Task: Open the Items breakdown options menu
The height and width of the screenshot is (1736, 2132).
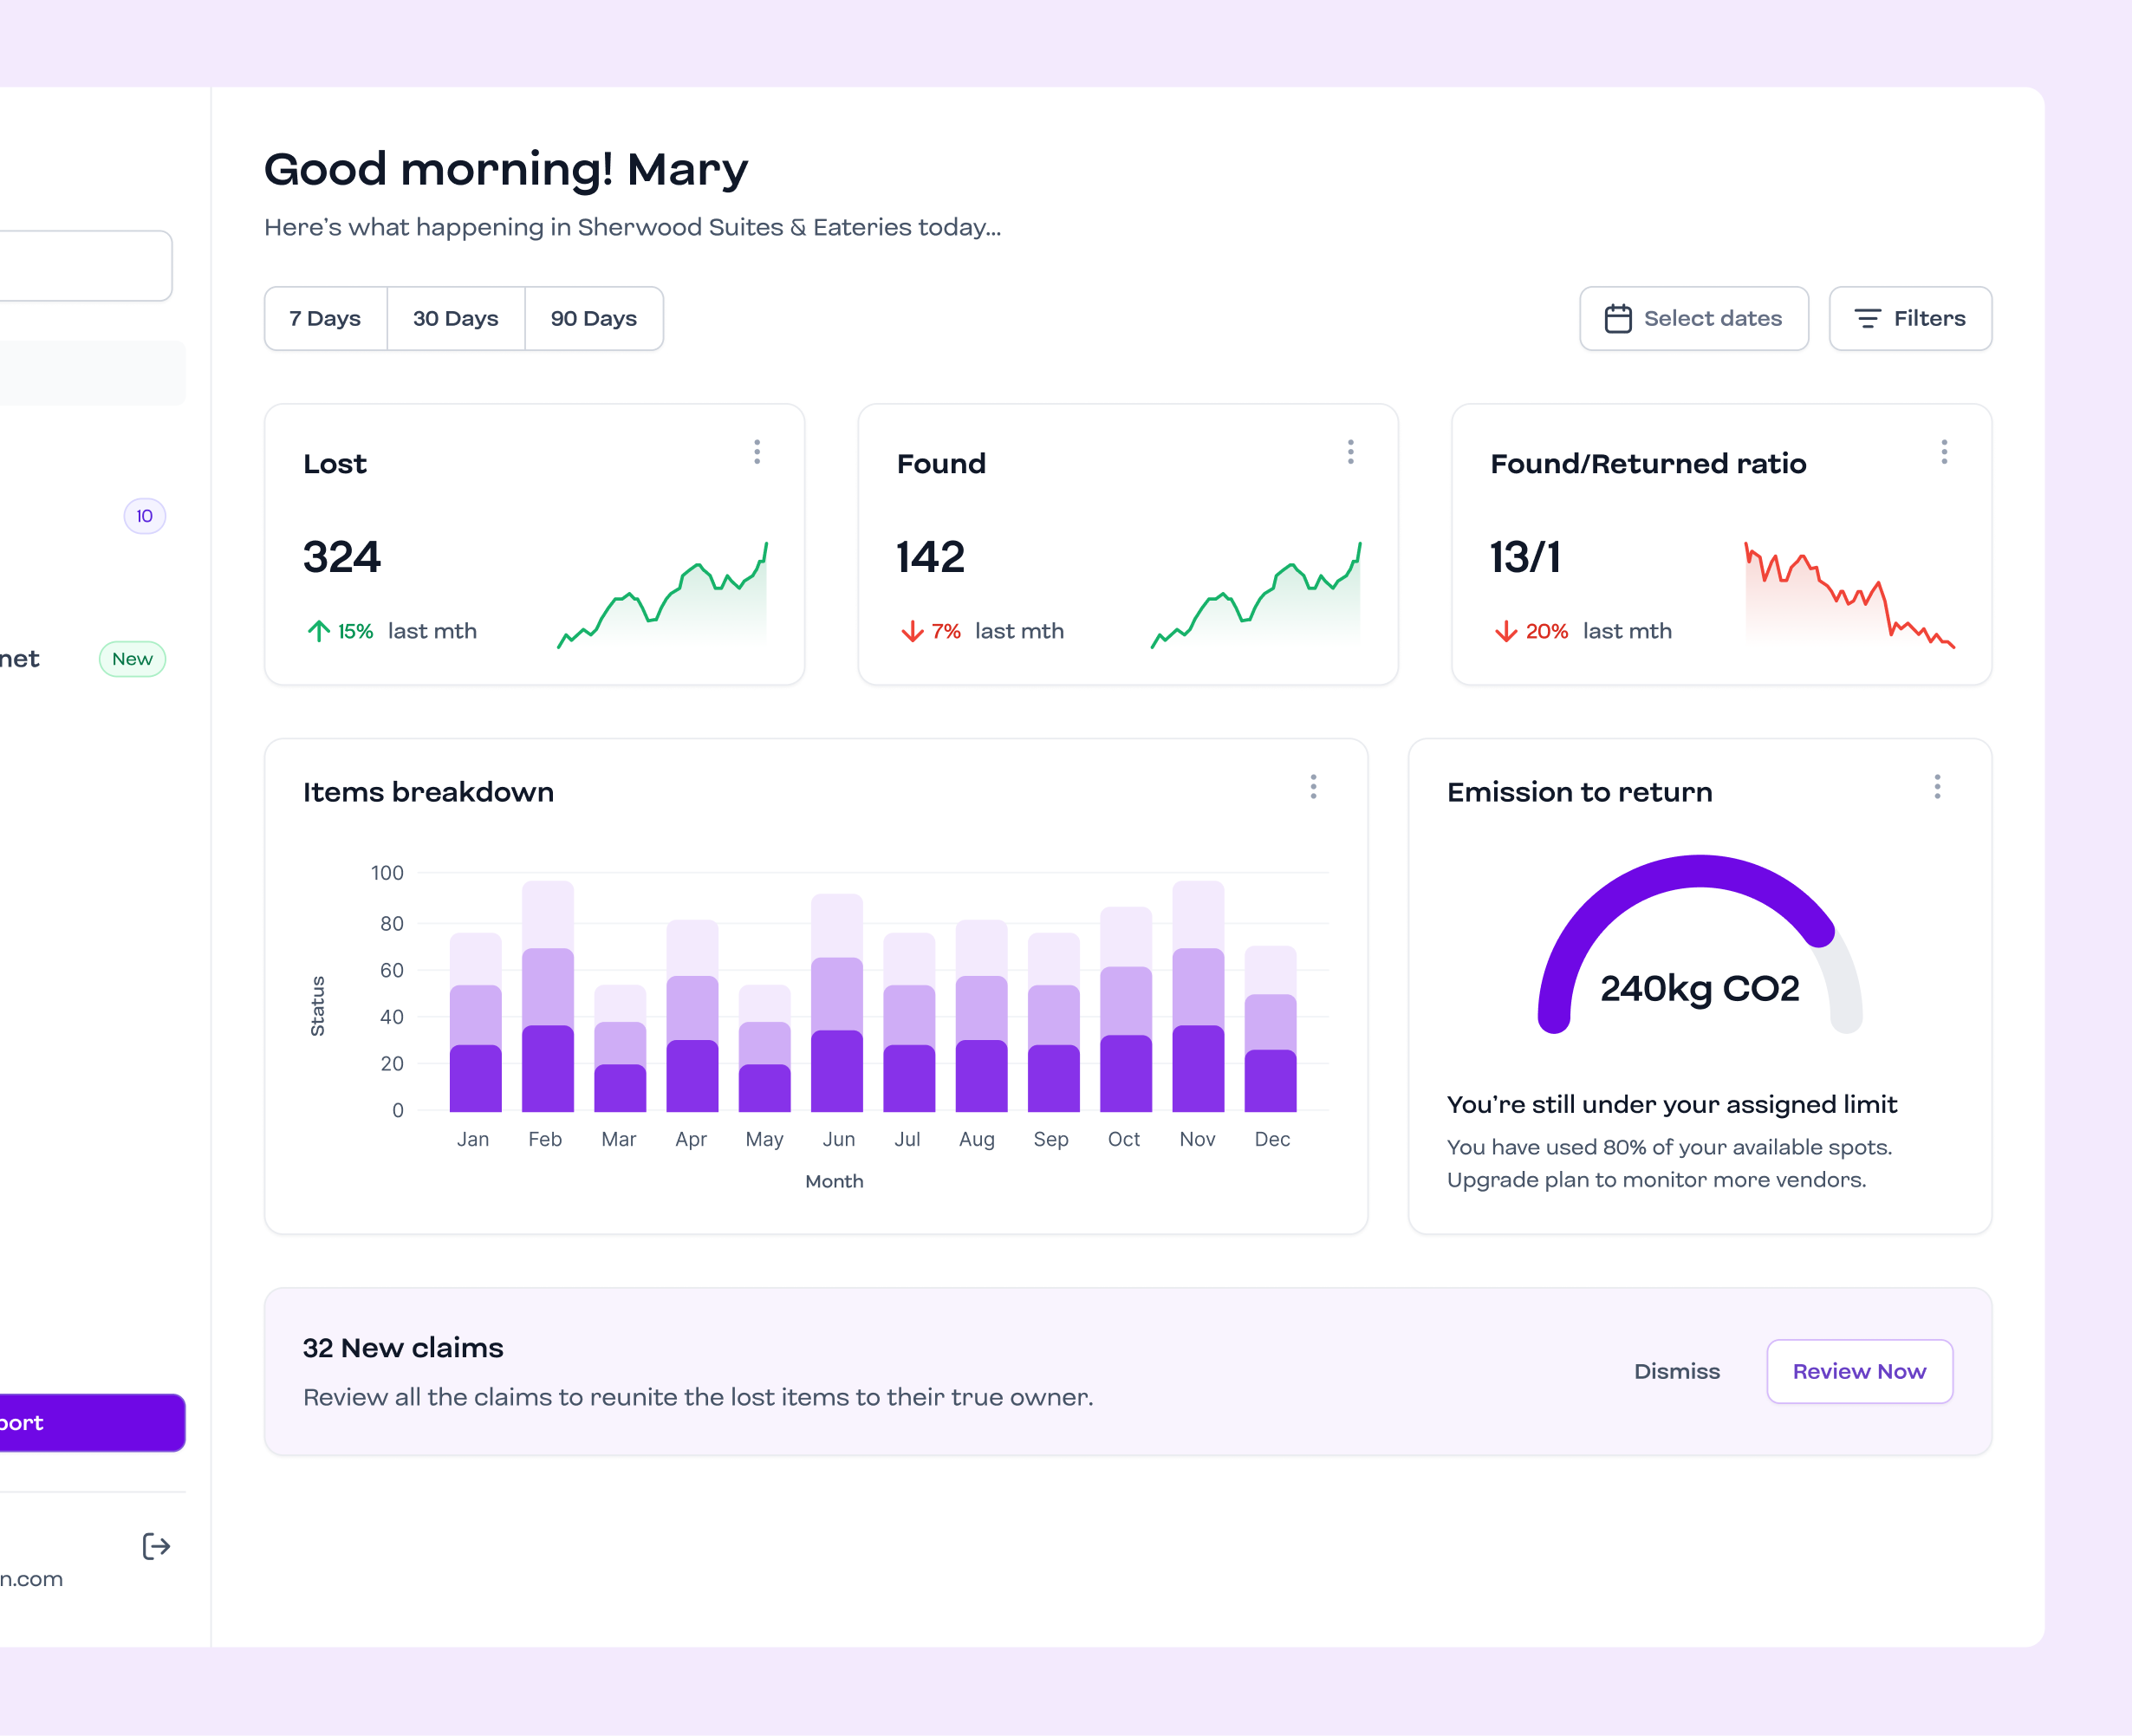Action: point(1313,787)
